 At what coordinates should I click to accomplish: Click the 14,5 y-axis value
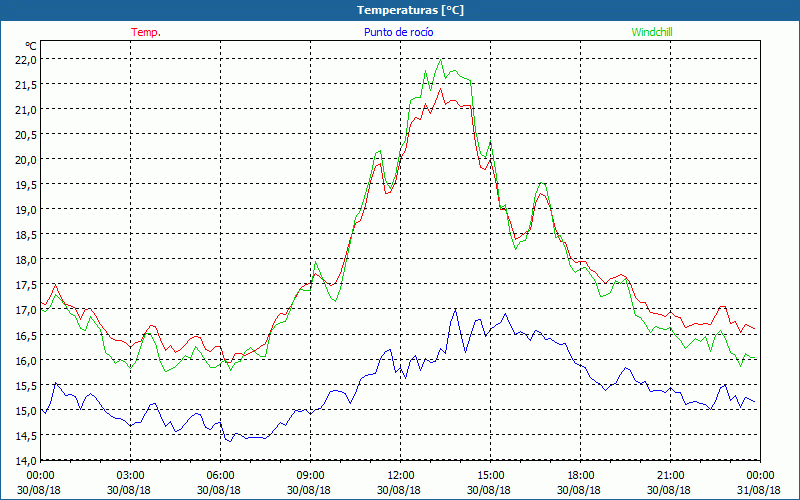click(26, 435)
